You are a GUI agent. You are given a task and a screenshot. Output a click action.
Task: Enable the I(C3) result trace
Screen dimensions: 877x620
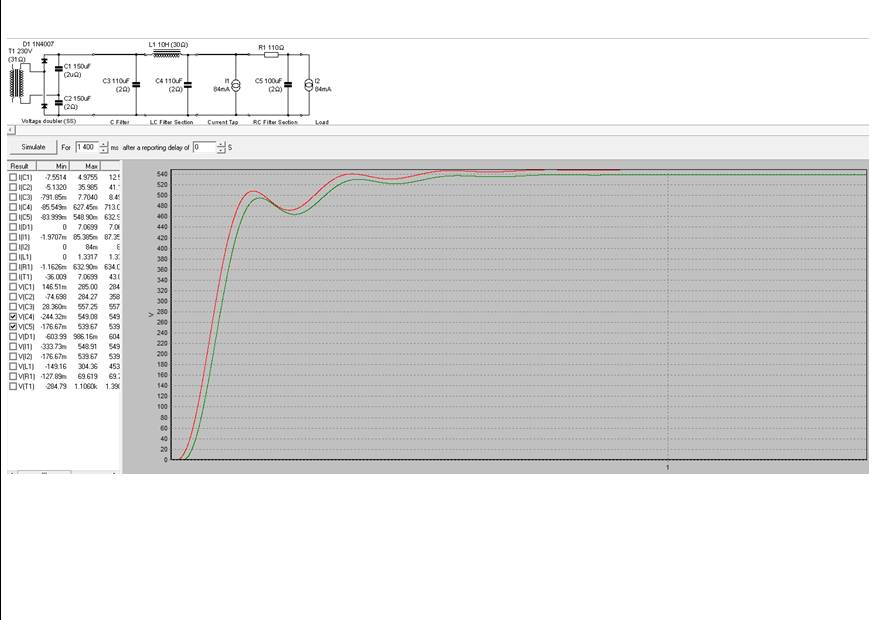[x=13, y=197]
